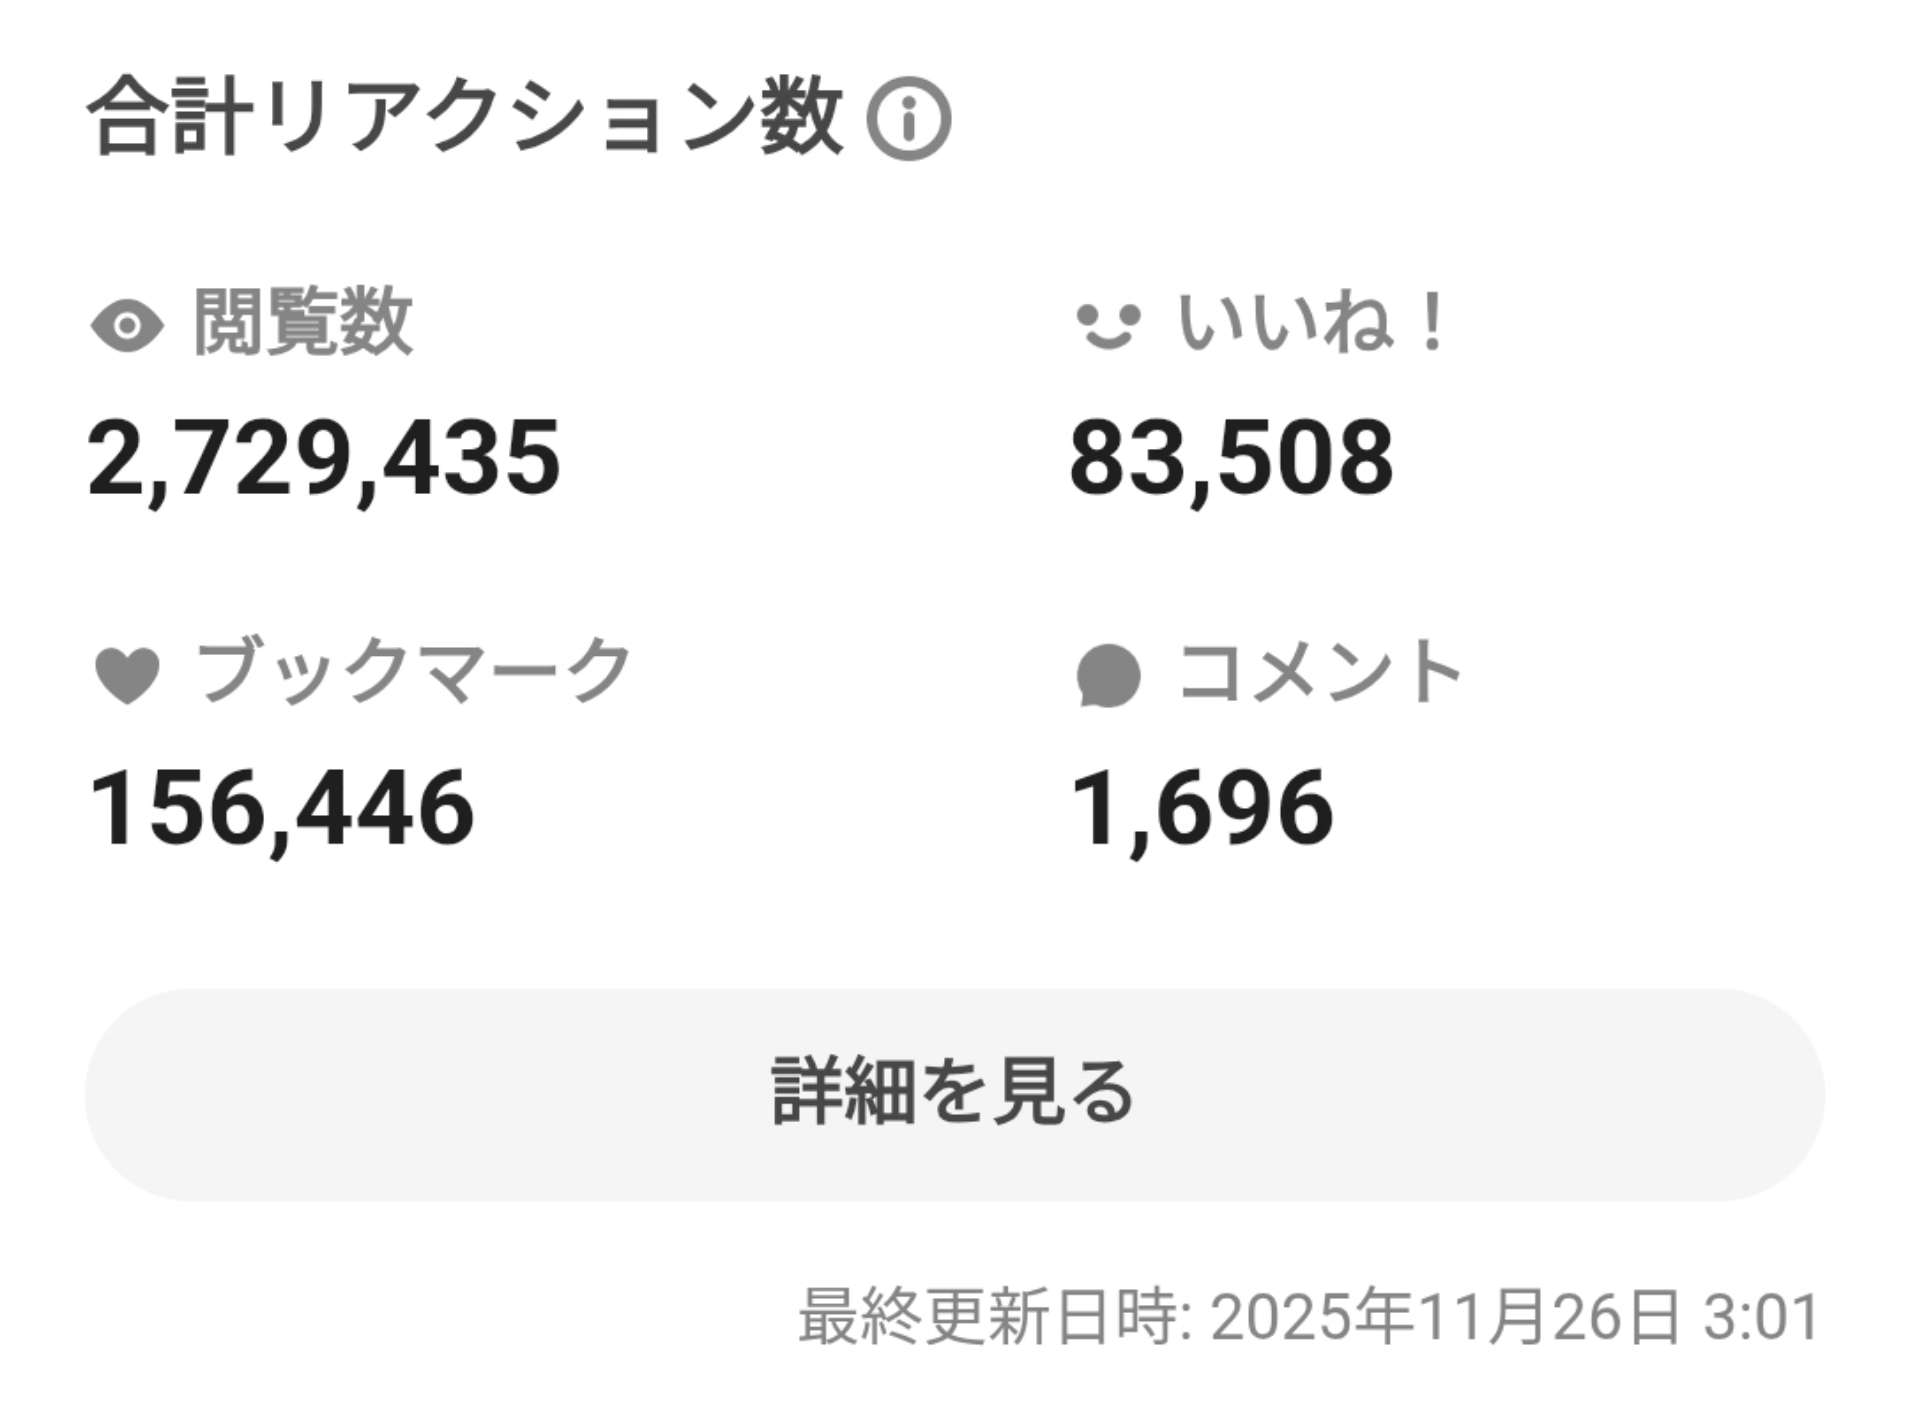Click the word 詳細 in the button
The height and width of the screenshot is (1424, 1910).
tap(842, 1092)
